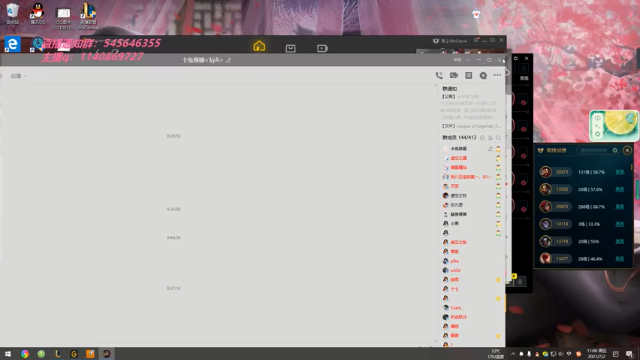This screenshot has height=360, width=640.
Task: Start a voice call in the group chat
Action: tap(439, 76)
